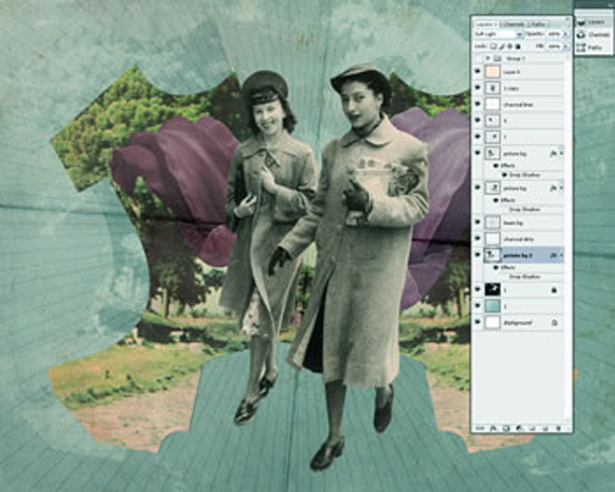The height and width of the screenshot is (492, 615).
Task: Click the Layer 6 peach thumbnail
Action: [492, 72]
